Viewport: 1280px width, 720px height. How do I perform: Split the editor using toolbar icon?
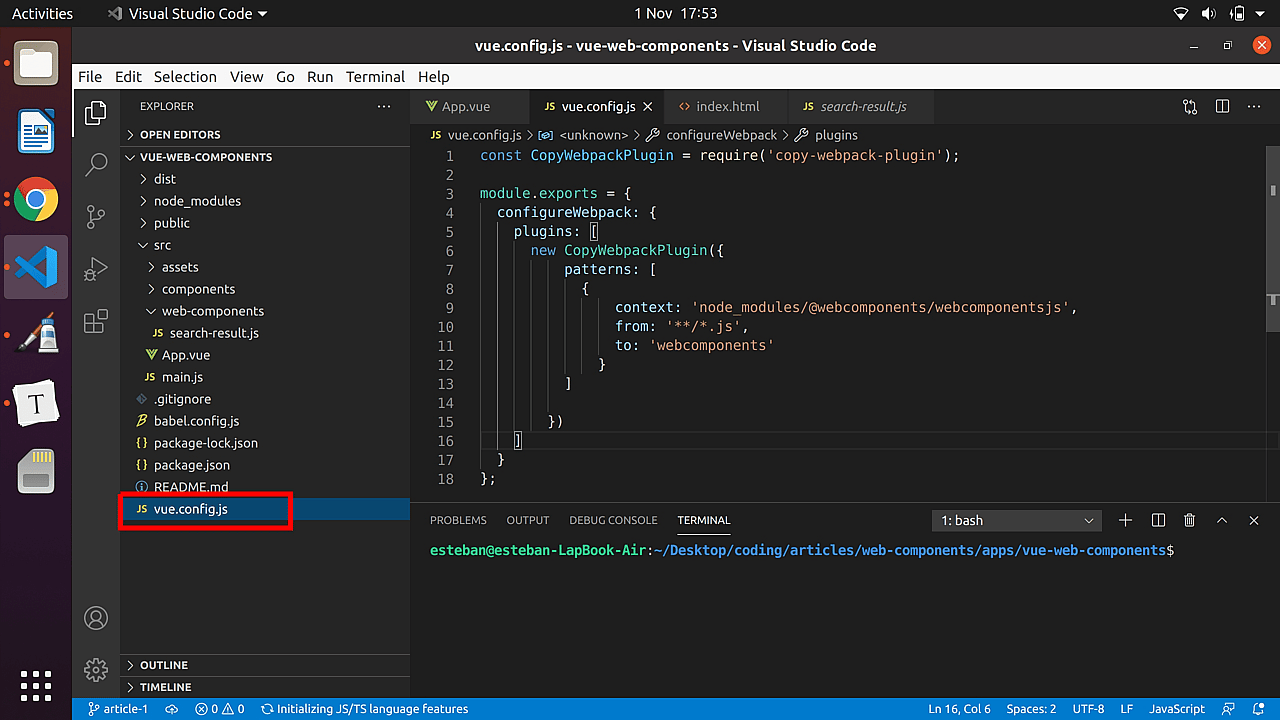pyautogui.click(x=1221, y=106)
